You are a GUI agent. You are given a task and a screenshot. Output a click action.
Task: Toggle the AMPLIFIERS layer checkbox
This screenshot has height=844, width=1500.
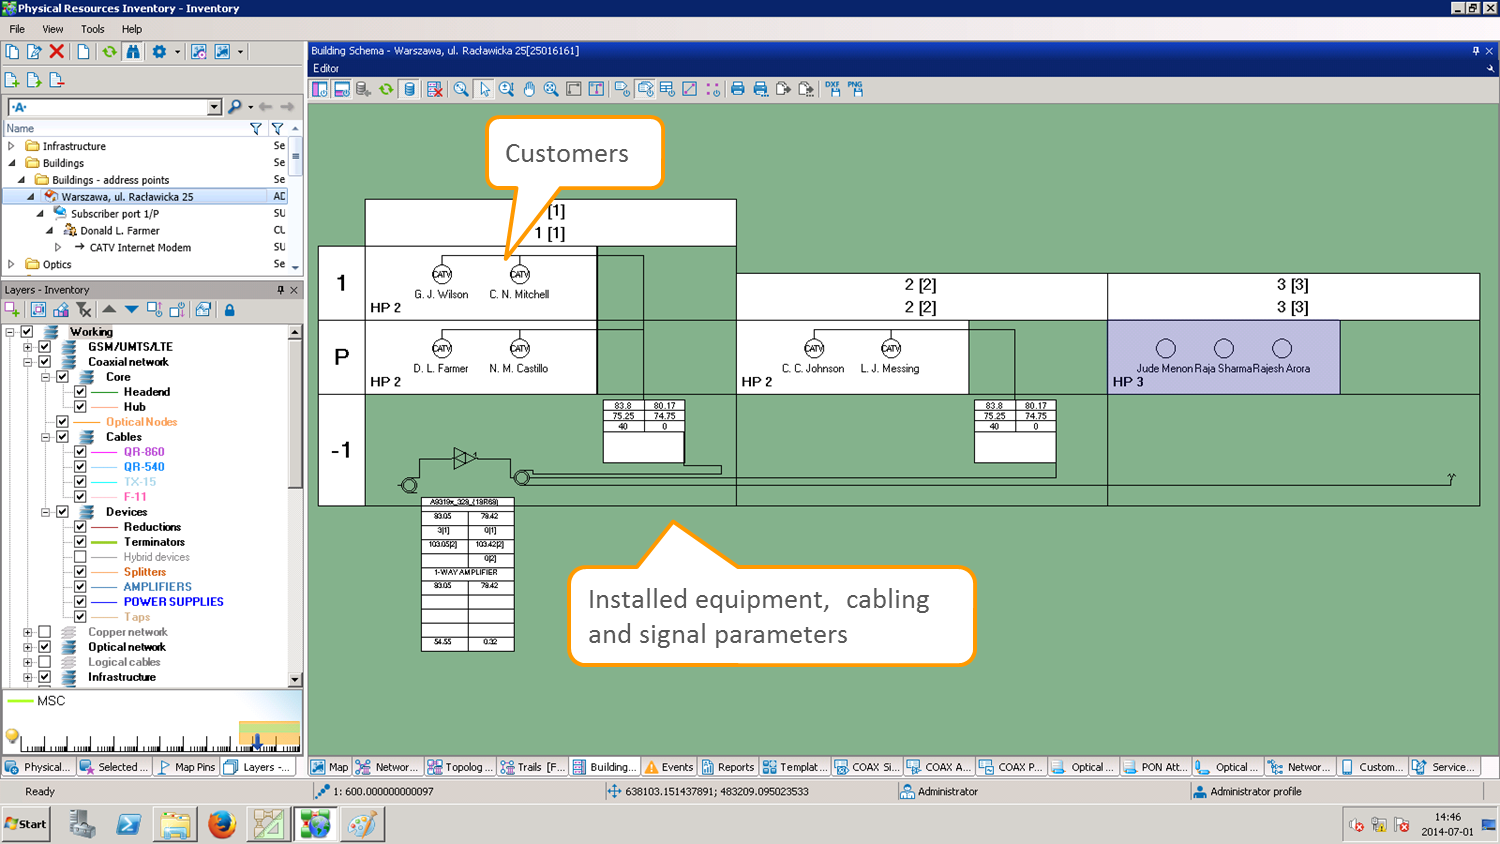click(x=80, y=587)
